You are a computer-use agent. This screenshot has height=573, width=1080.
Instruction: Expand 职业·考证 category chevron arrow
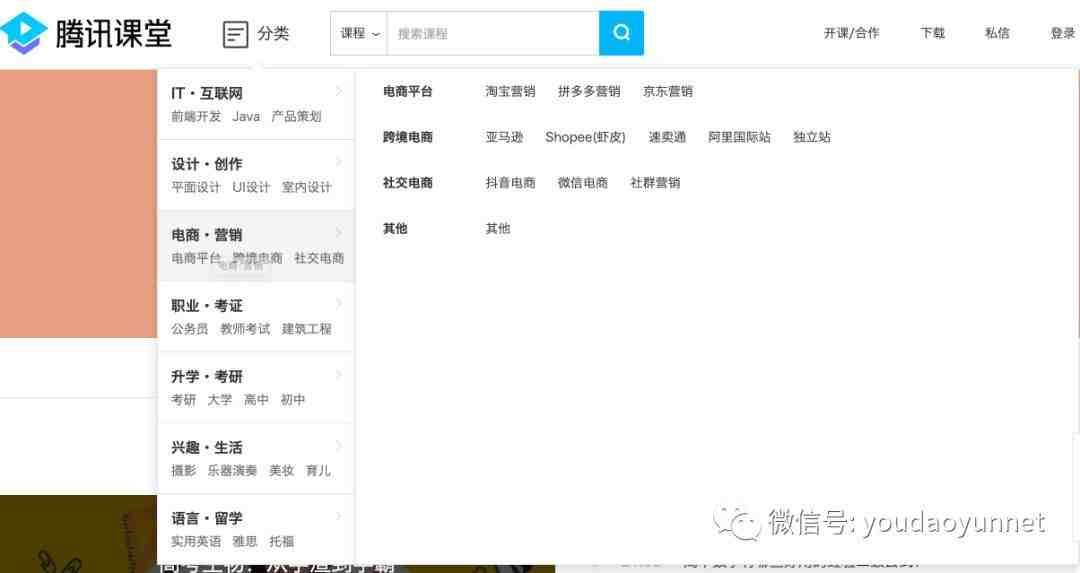click(x=338, y=304)
